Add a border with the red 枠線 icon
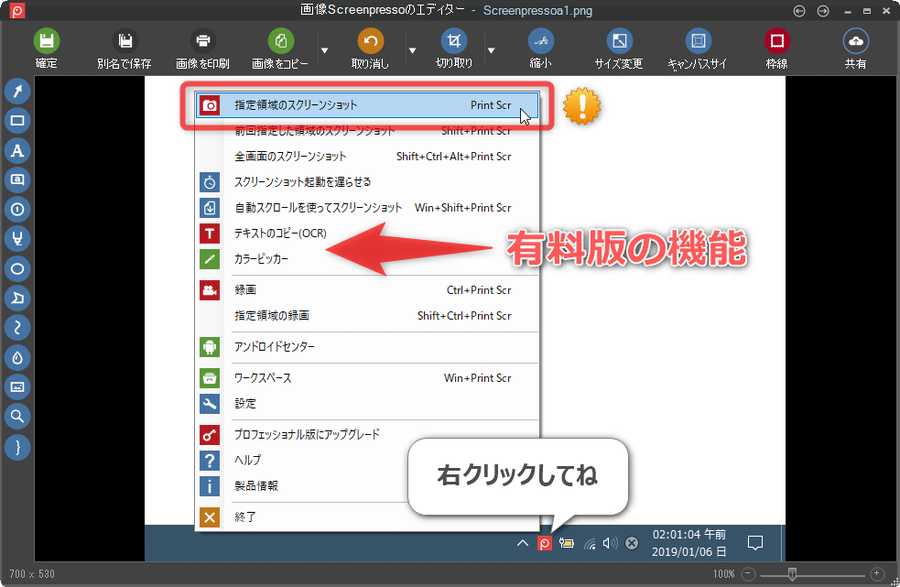Image resolution: width=900 pixels, height=587 pixels. [x=777, y=41]
